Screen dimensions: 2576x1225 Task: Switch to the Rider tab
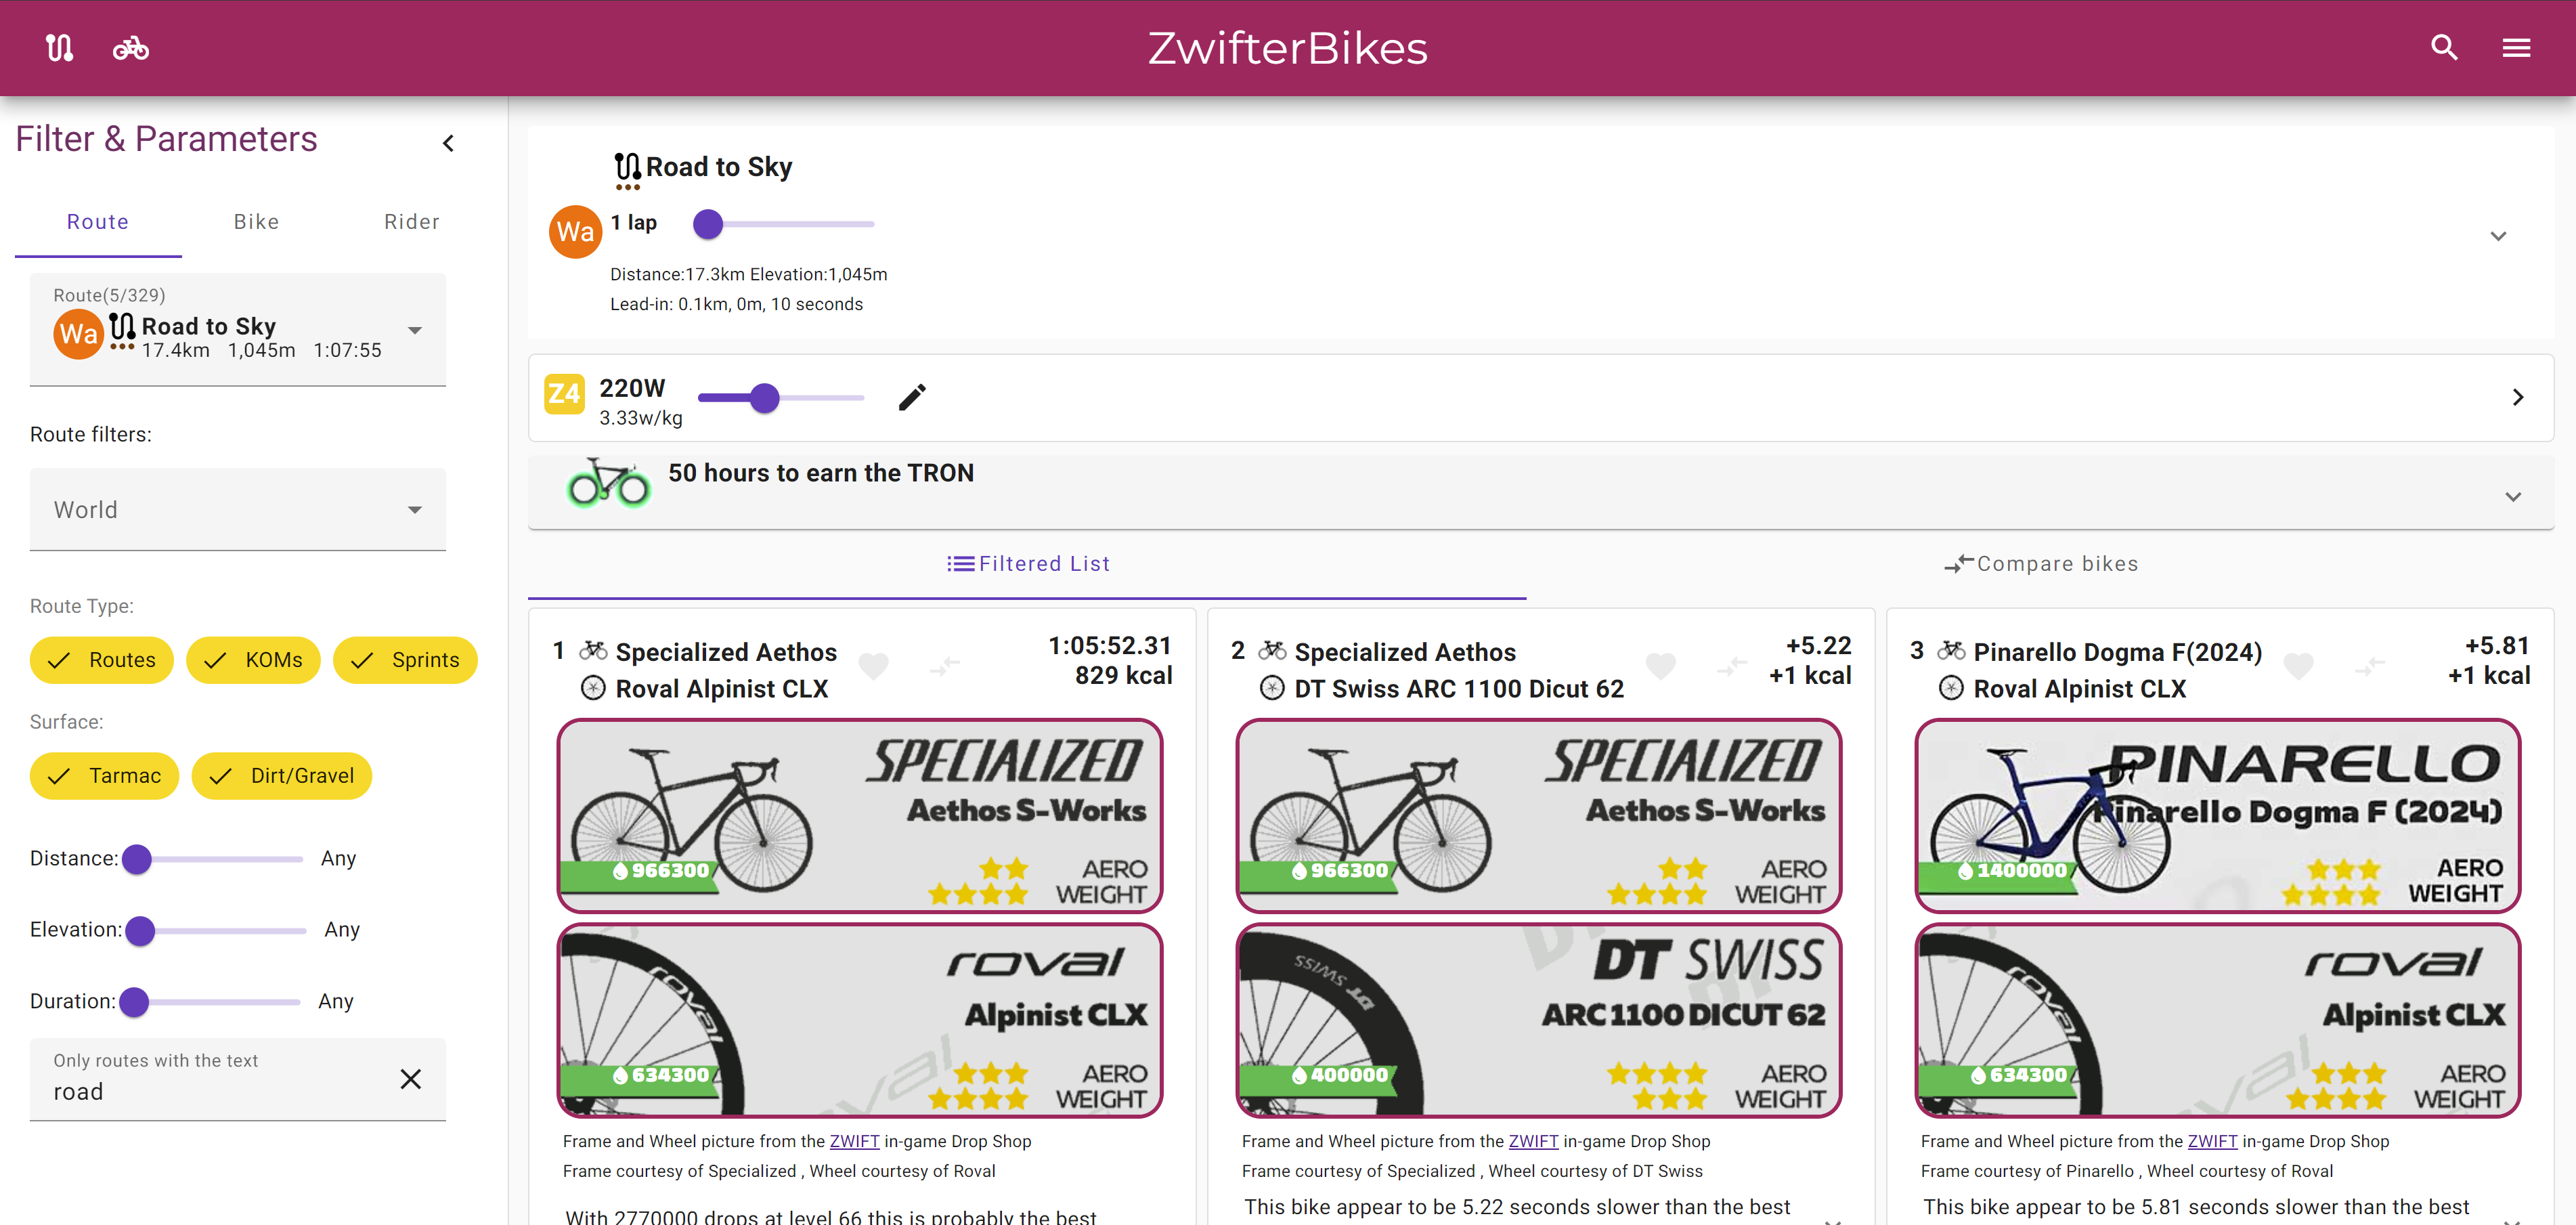pos(411,222)
